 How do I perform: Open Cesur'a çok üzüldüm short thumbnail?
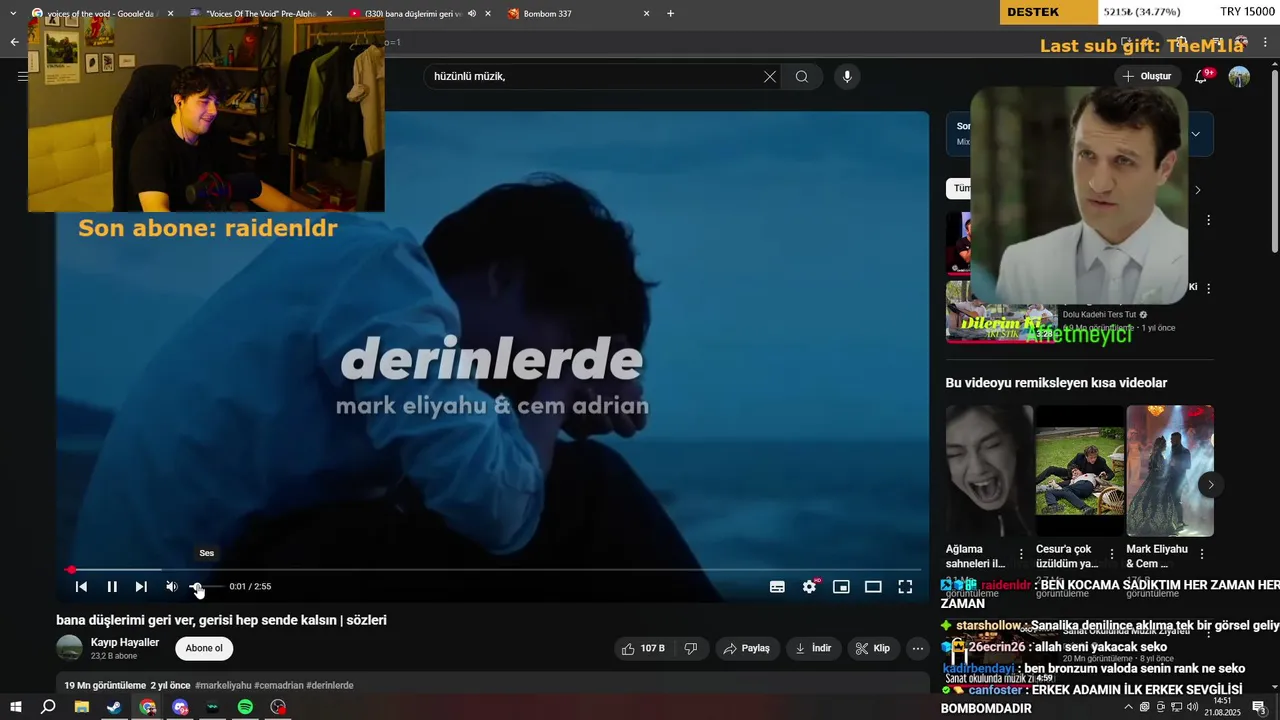pyautogui.click(x=1079, y=471)
